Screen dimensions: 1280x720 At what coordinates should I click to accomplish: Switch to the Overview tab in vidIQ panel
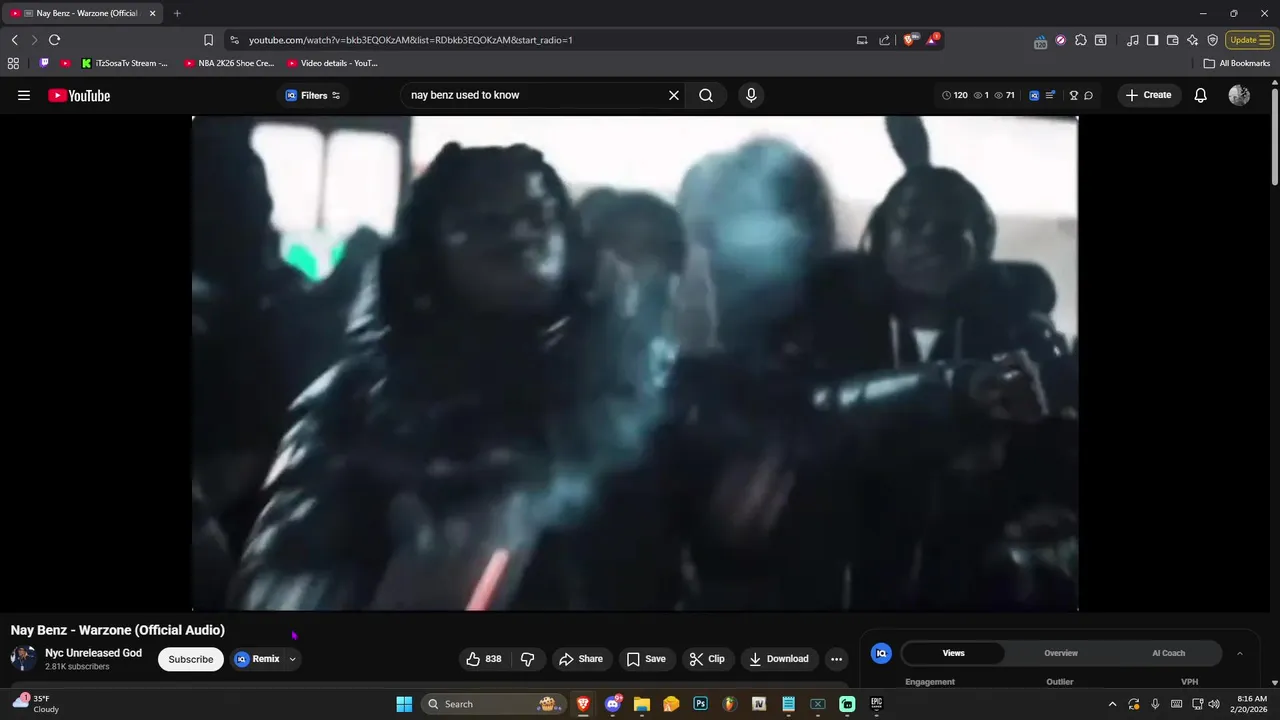[x=1061, y=653]
